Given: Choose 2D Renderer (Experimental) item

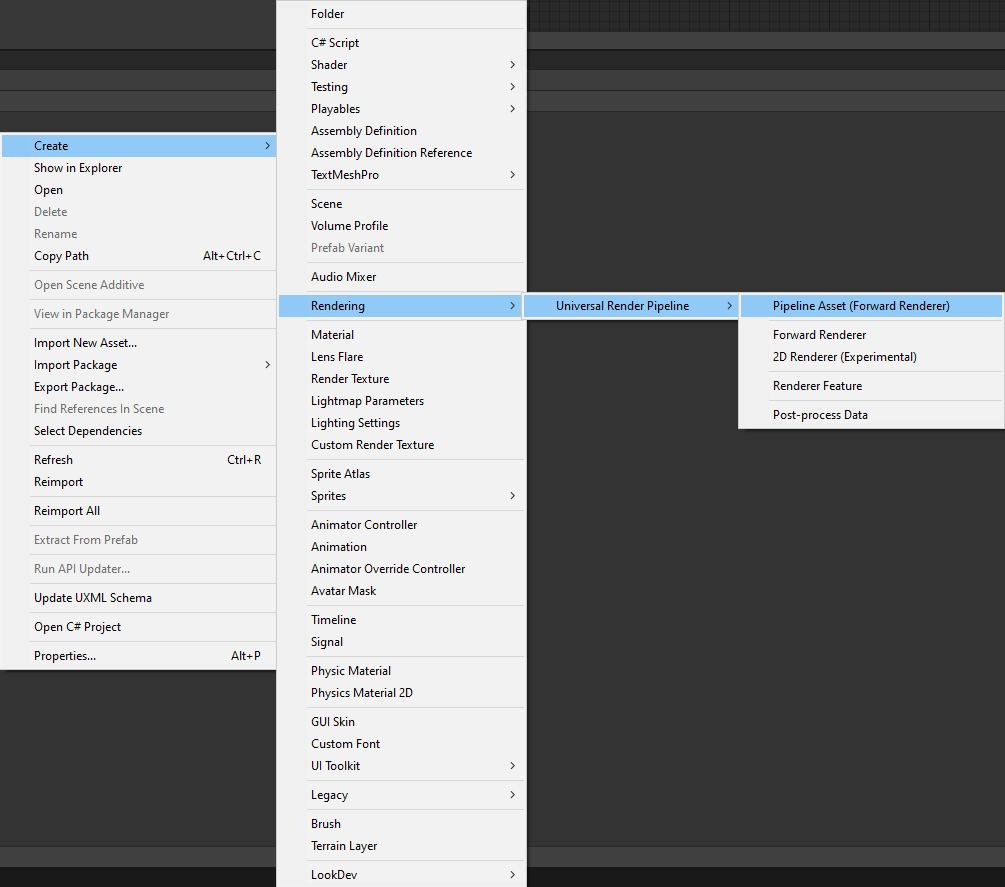Looking at the screenshot, I should click(x=844, y=357).
